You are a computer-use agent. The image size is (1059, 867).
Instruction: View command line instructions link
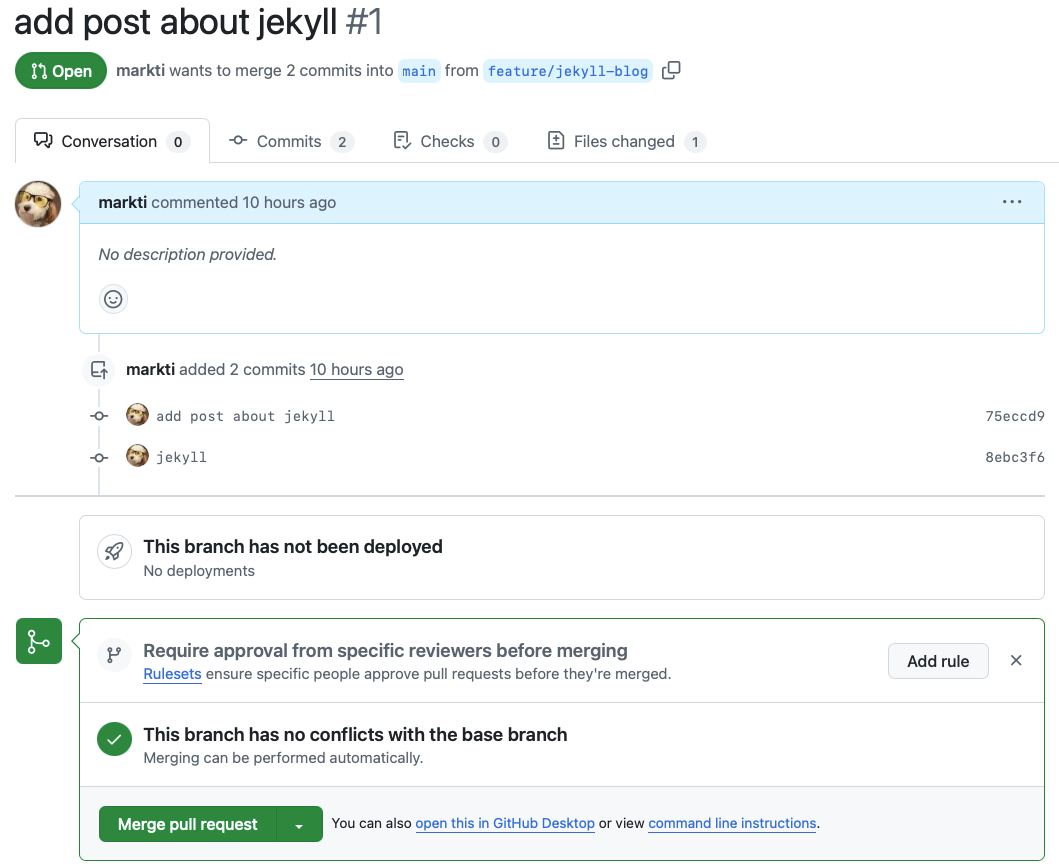(x=732, y=823)
